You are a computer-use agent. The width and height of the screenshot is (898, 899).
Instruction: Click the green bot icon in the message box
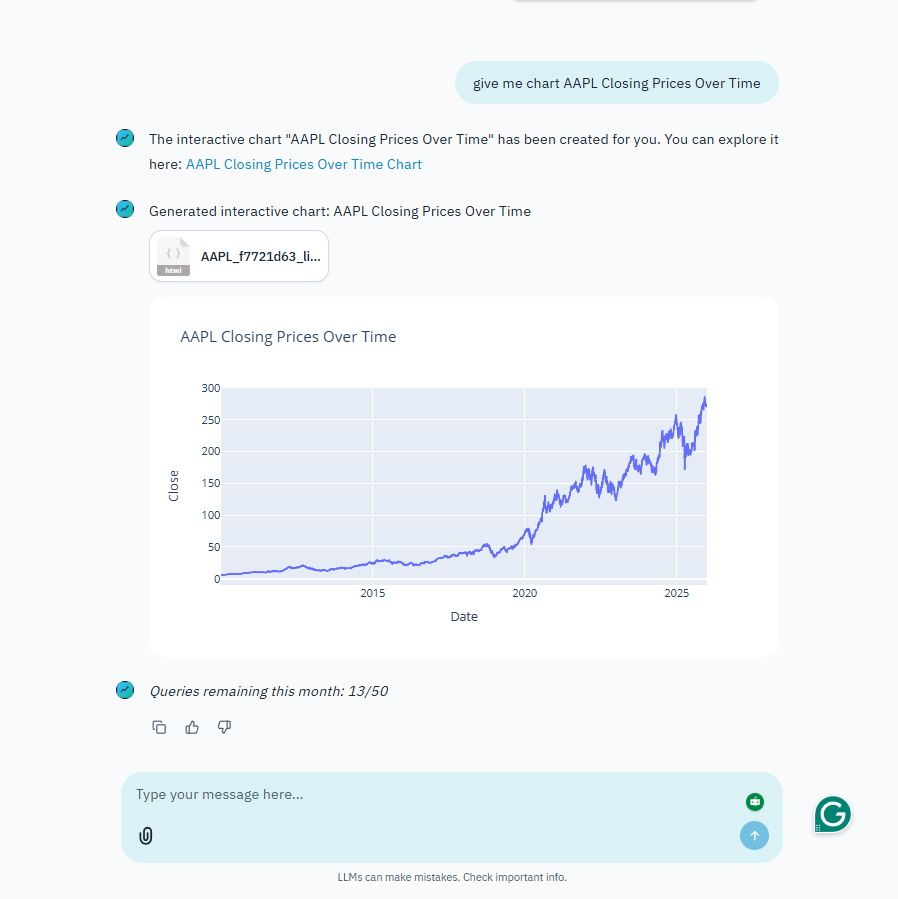tap(754, 802)
